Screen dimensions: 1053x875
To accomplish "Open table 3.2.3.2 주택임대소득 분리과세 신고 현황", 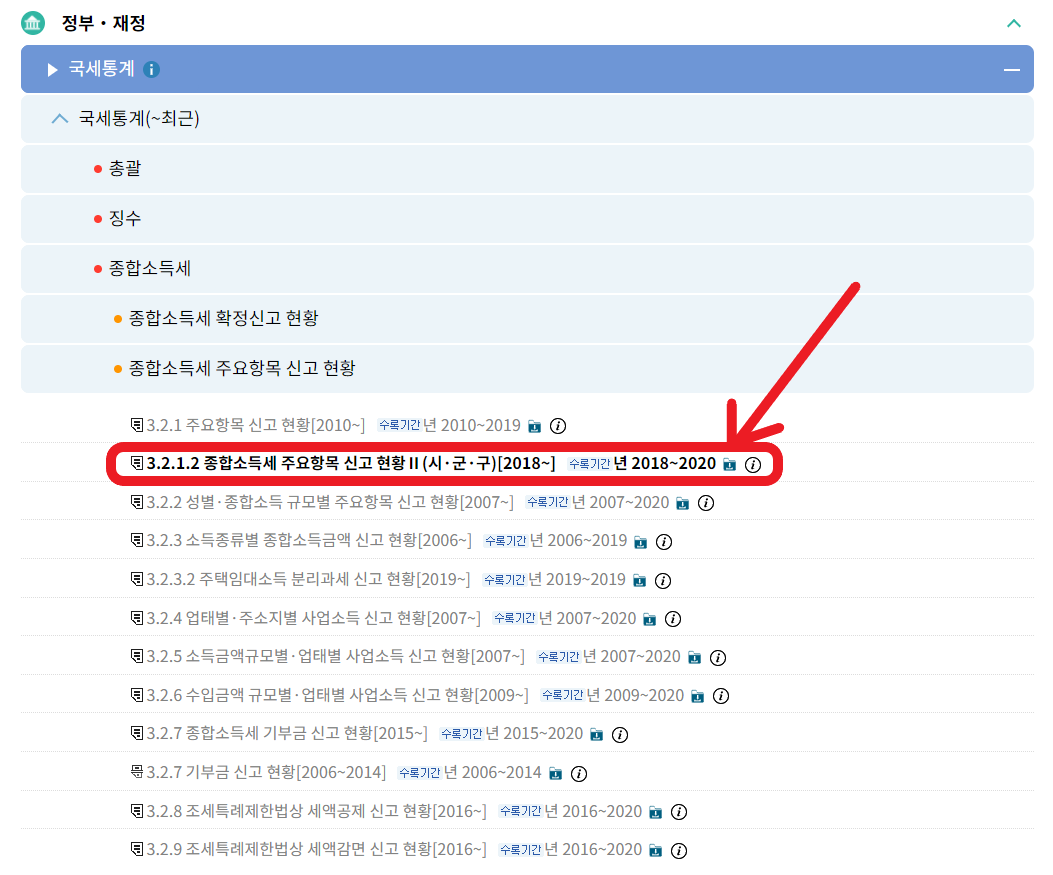I will [x=308, y=580].
